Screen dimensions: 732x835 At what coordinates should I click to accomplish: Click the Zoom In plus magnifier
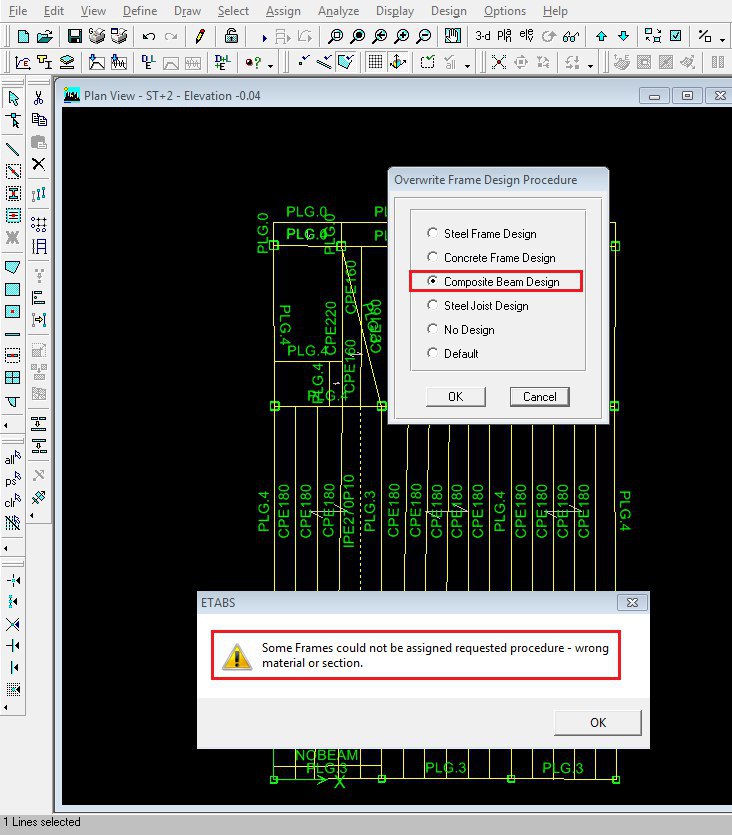[x=402, y=36]
